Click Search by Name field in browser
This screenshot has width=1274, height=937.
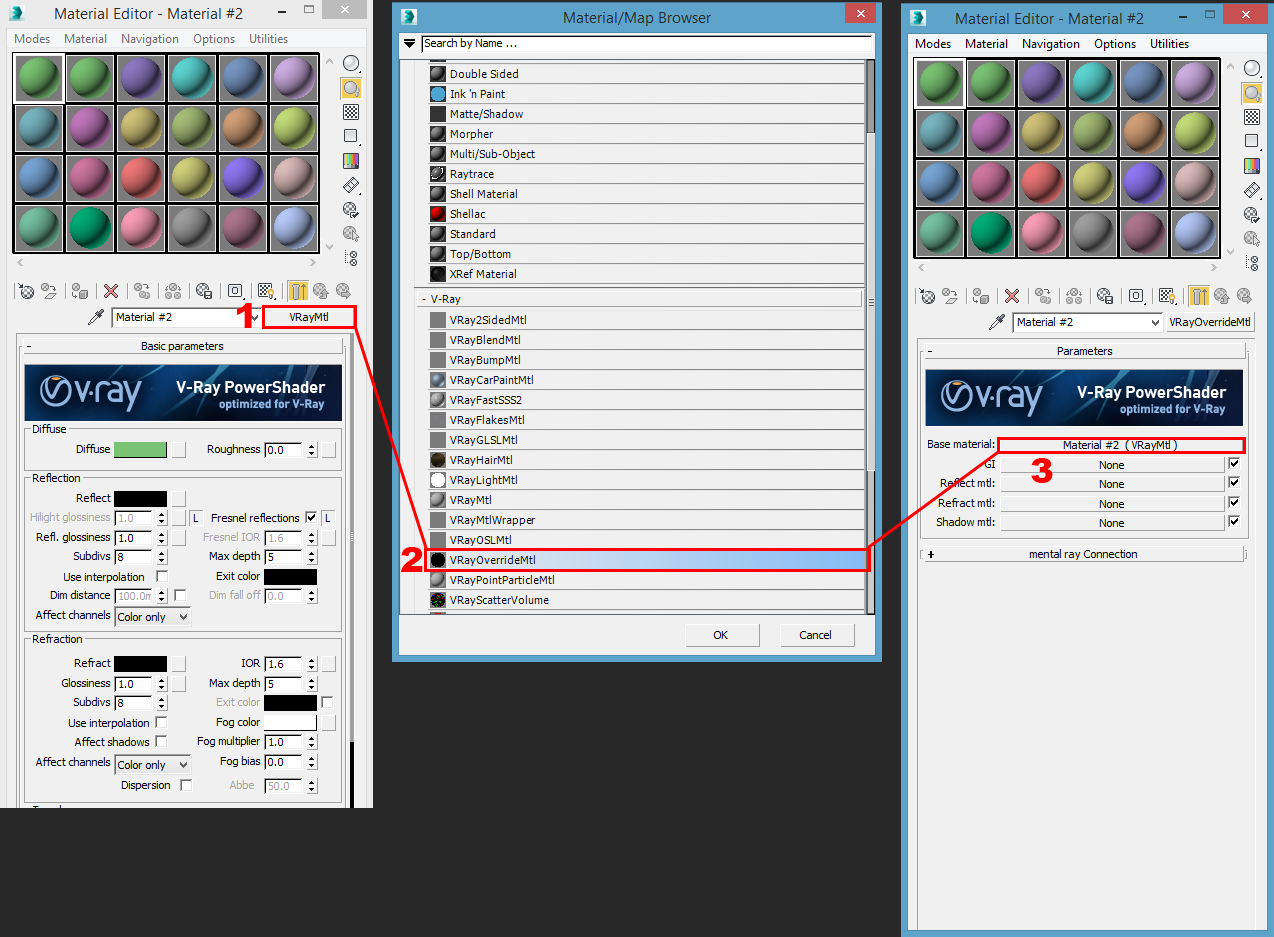click(x=646, y=44)
